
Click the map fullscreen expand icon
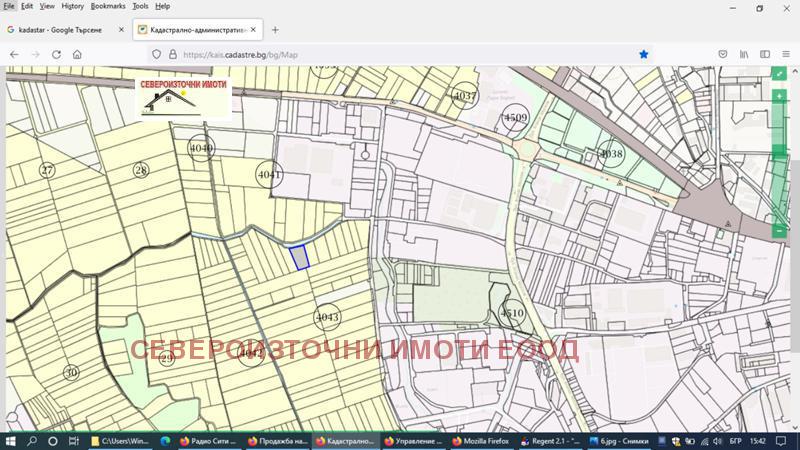779,74
